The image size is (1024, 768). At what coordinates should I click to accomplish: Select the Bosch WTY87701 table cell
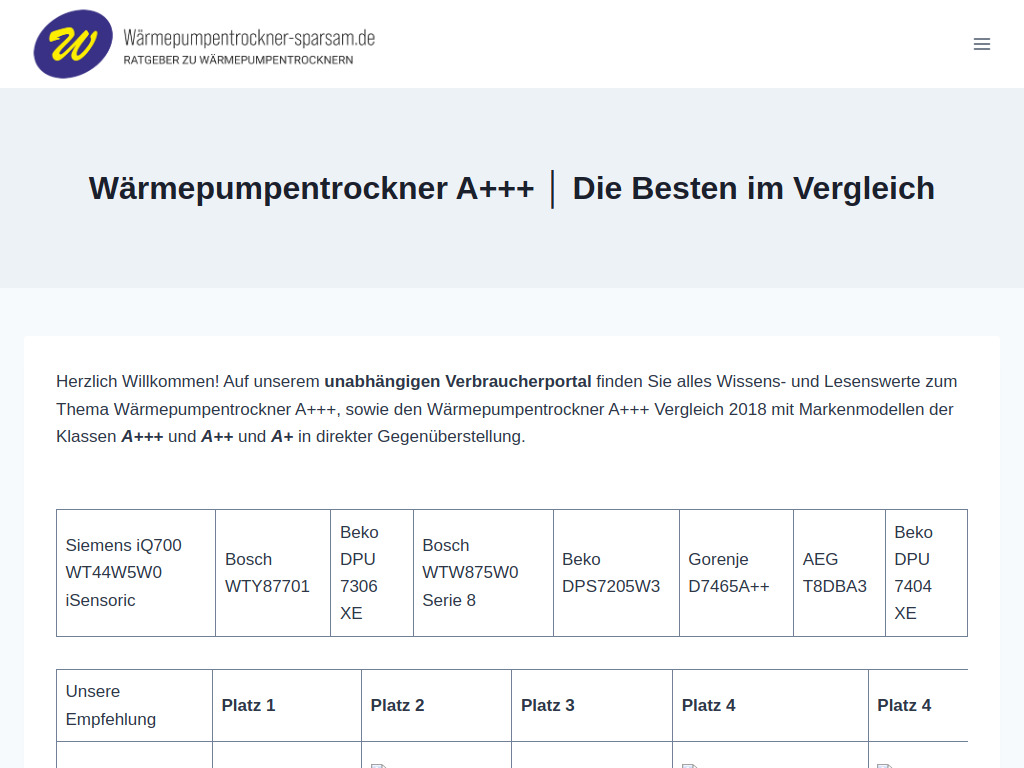[x=272, y=573]
